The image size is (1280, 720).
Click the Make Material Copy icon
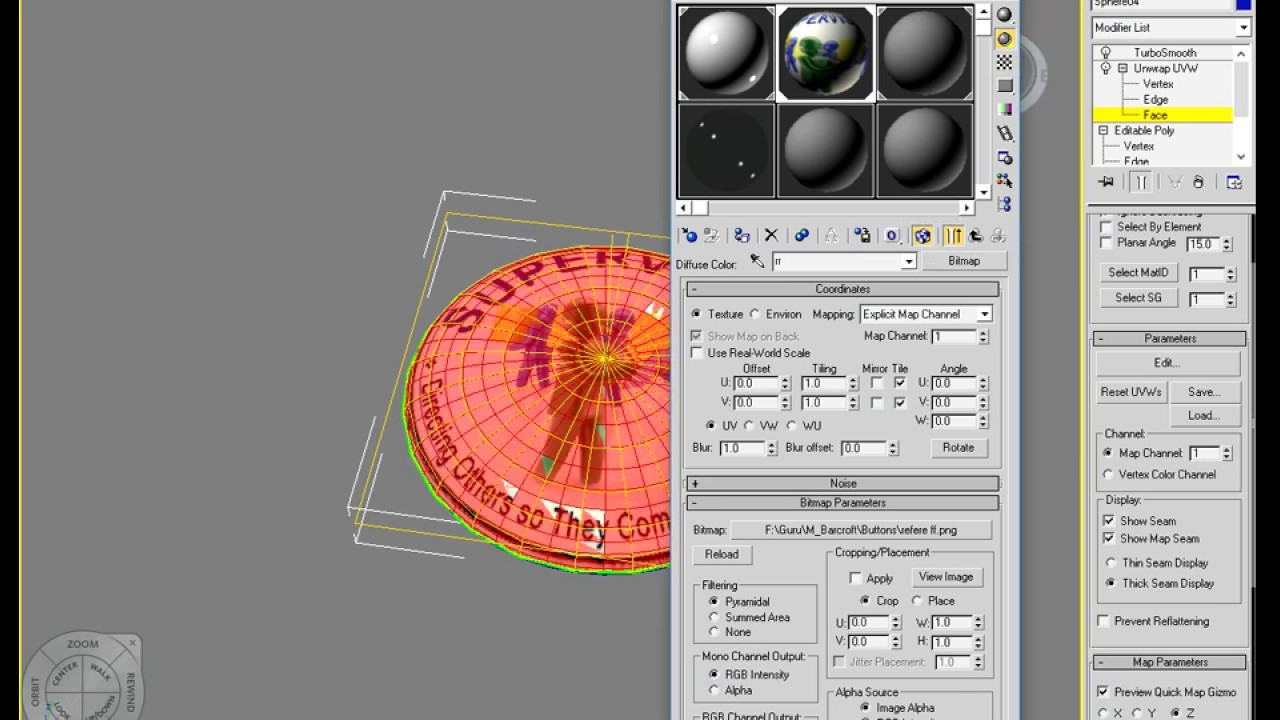[801, 236]
